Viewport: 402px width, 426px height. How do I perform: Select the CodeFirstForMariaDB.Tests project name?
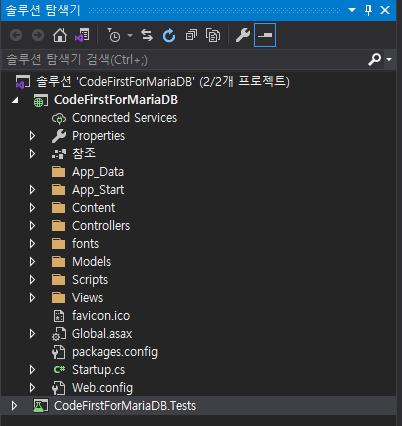[125, 406]
